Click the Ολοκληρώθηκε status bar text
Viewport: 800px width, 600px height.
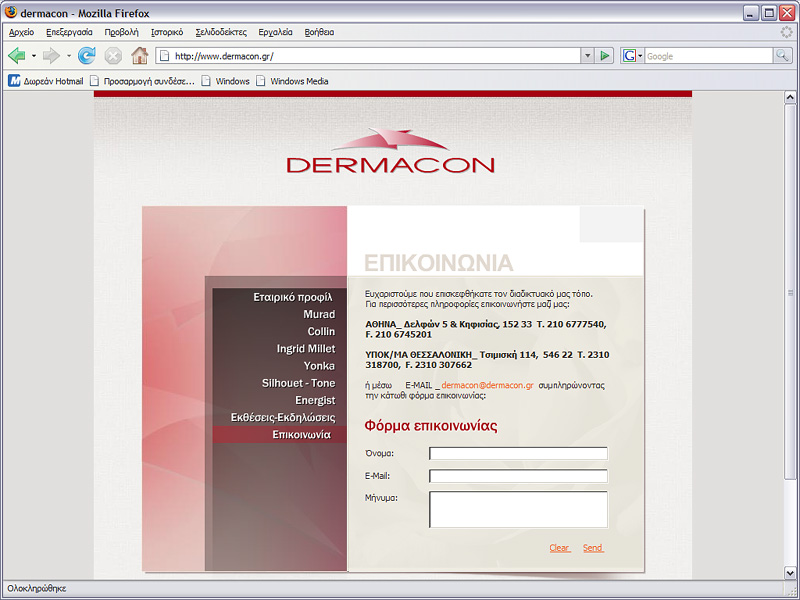click(x=37, y=588)
